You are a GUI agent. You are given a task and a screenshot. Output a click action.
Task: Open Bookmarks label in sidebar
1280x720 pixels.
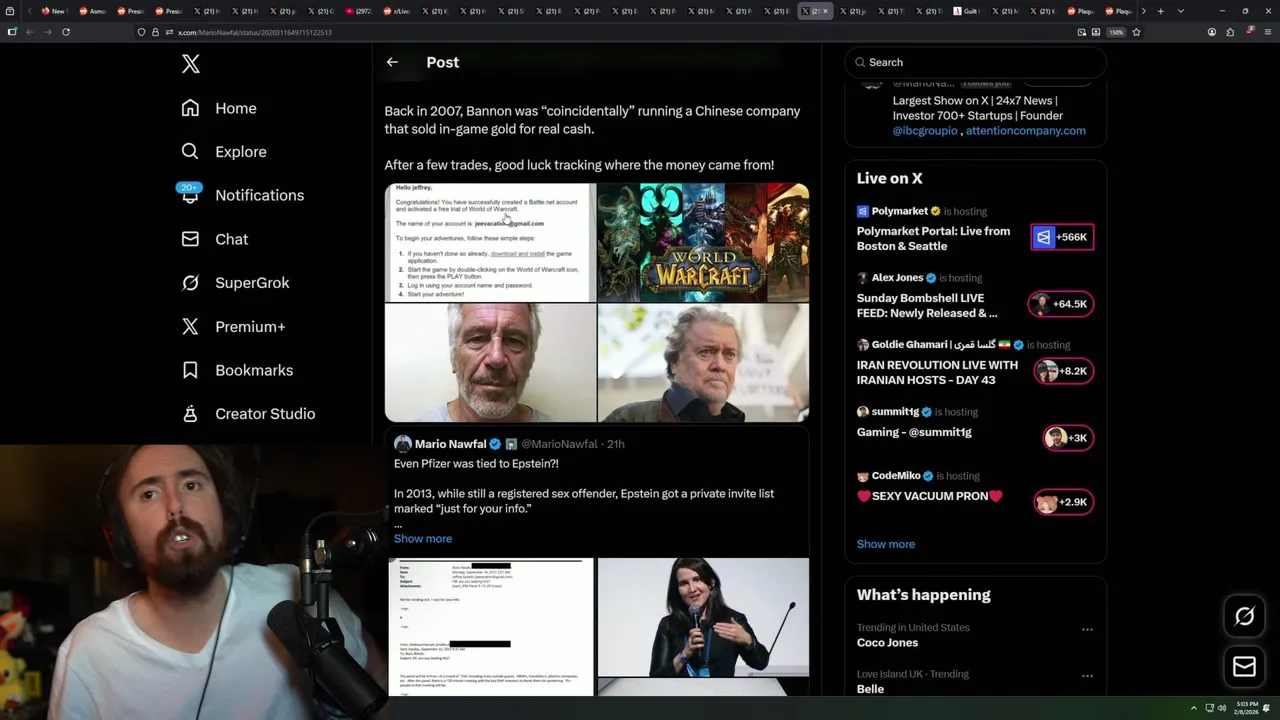(x=254, y=370)
